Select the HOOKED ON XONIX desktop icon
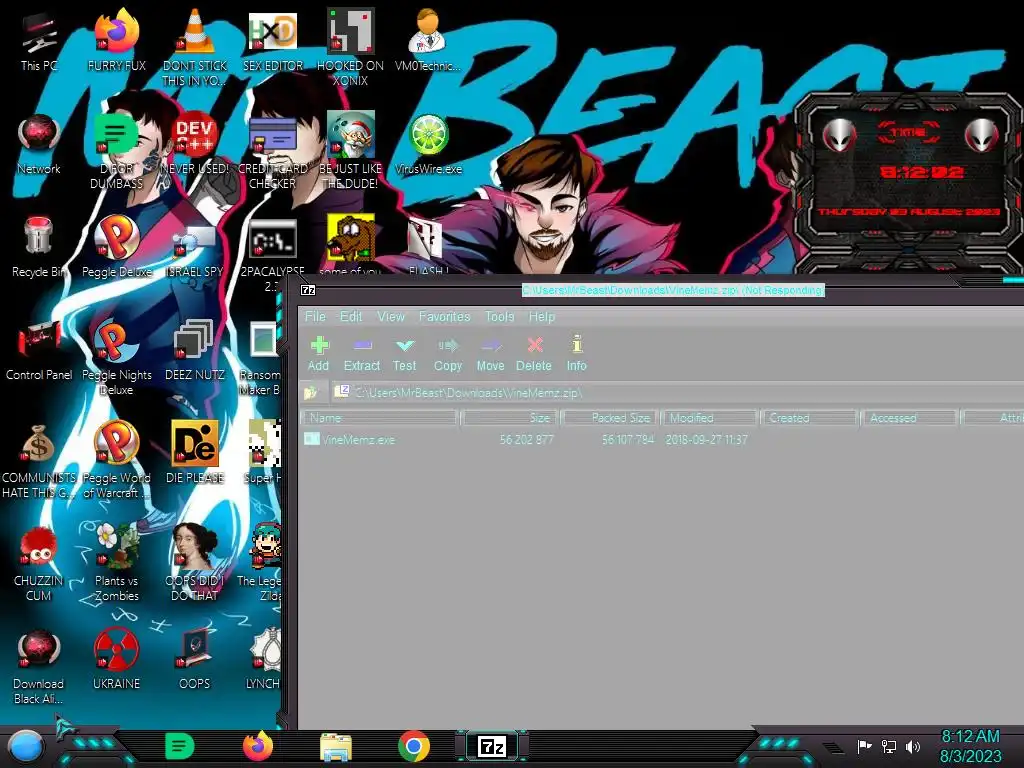Viewport: 1024px width, 768px height. (351, 48)
